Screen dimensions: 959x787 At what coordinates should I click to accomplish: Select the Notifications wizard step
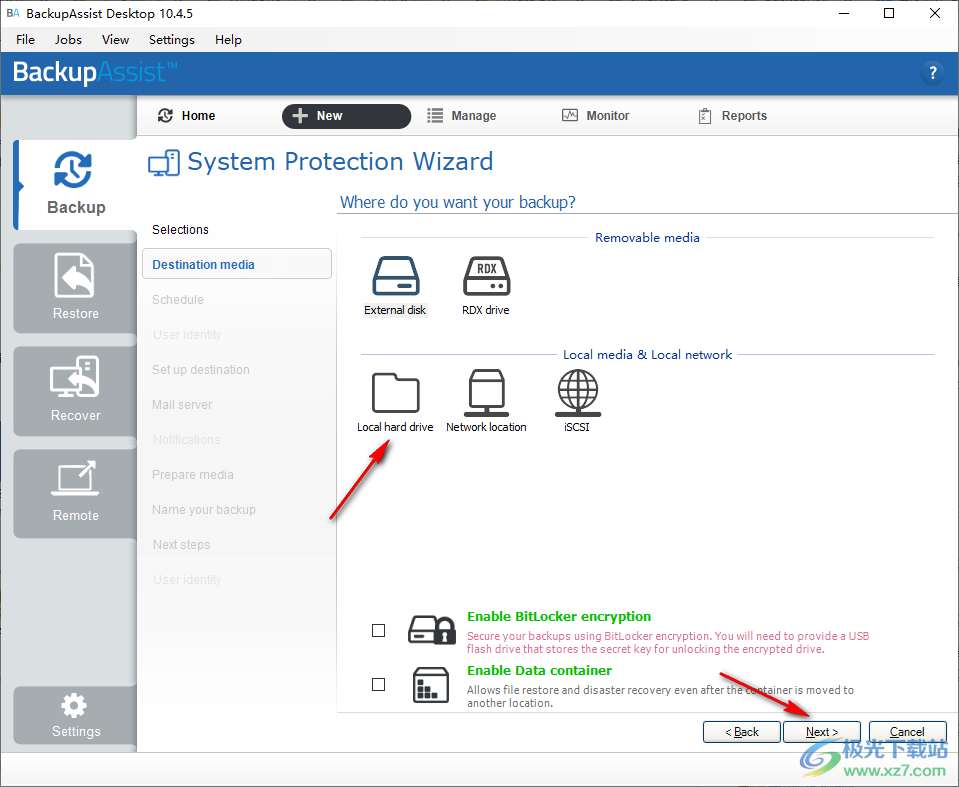pos(187,440)
